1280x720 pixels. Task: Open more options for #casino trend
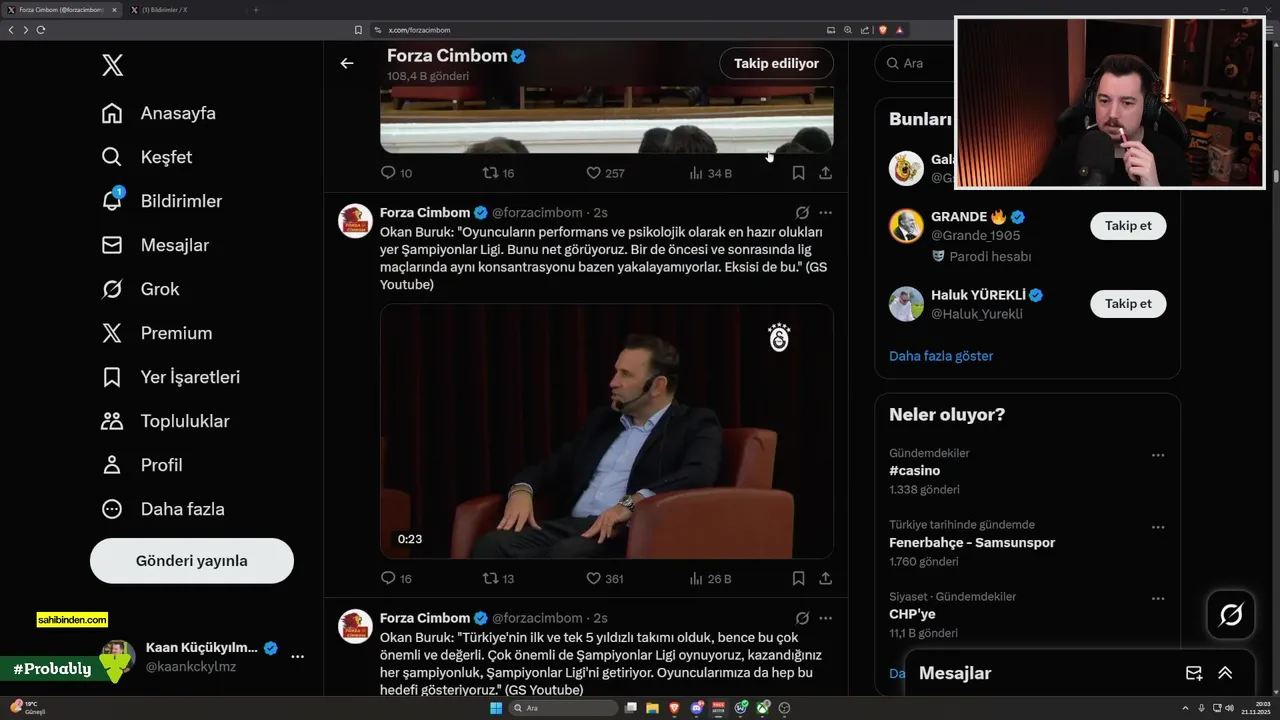(1158, 455)
